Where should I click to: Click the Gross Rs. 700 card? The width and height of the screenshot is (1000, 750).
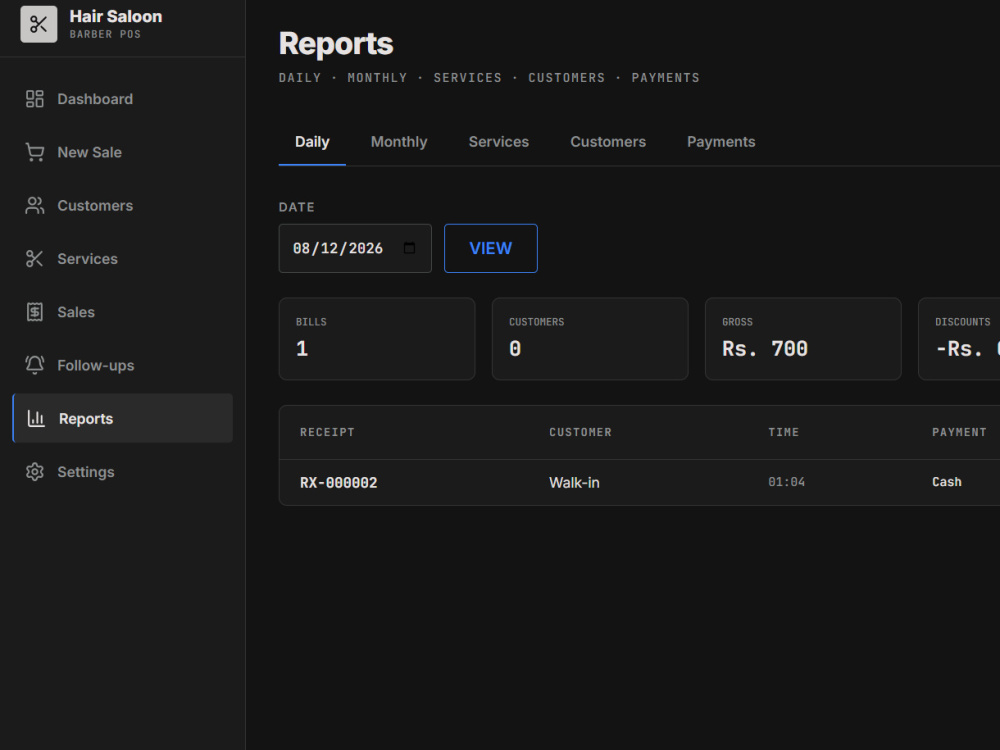(x=803, y=339)
